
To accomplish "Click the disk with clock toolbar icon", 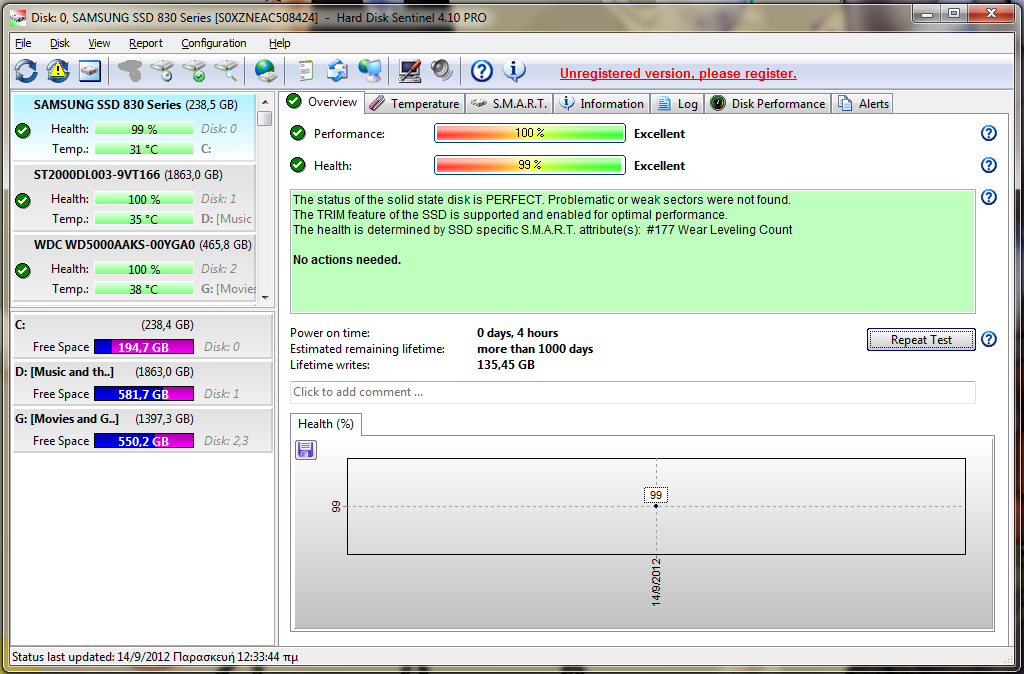I will (162, 71).
